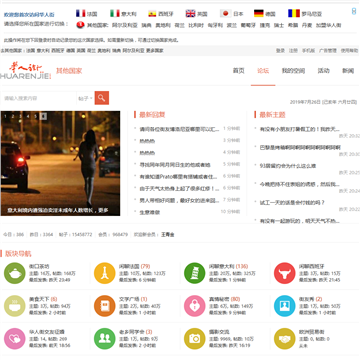Click the 登录 login link
360x360 pixels.
(280, 51)
